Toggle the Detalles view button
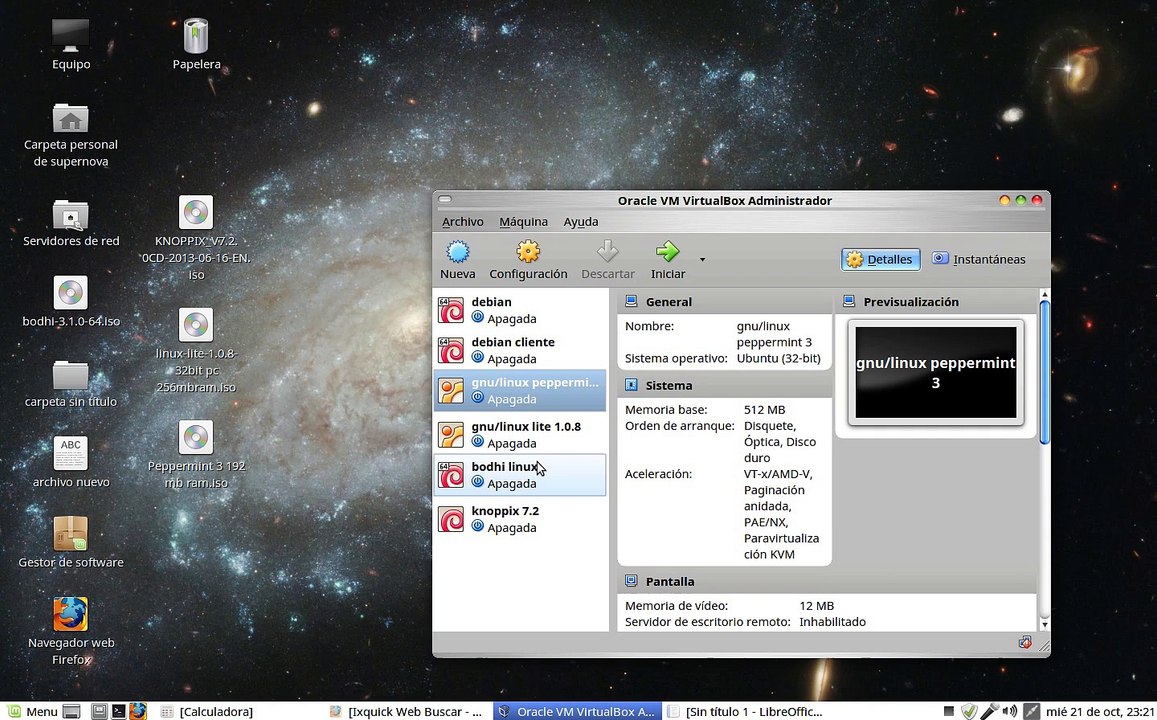The width and height of the screenshot is (1157, 720). coord(880,259)
